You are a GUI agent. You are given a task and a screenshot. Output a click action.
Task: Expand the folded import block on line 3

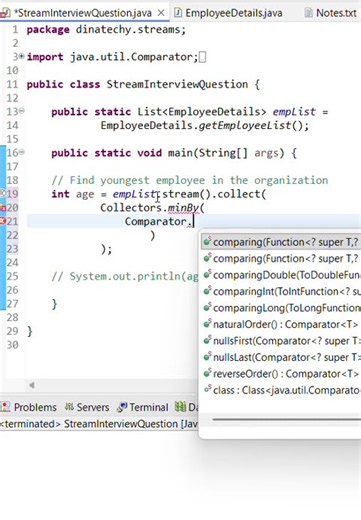point(22,57)
